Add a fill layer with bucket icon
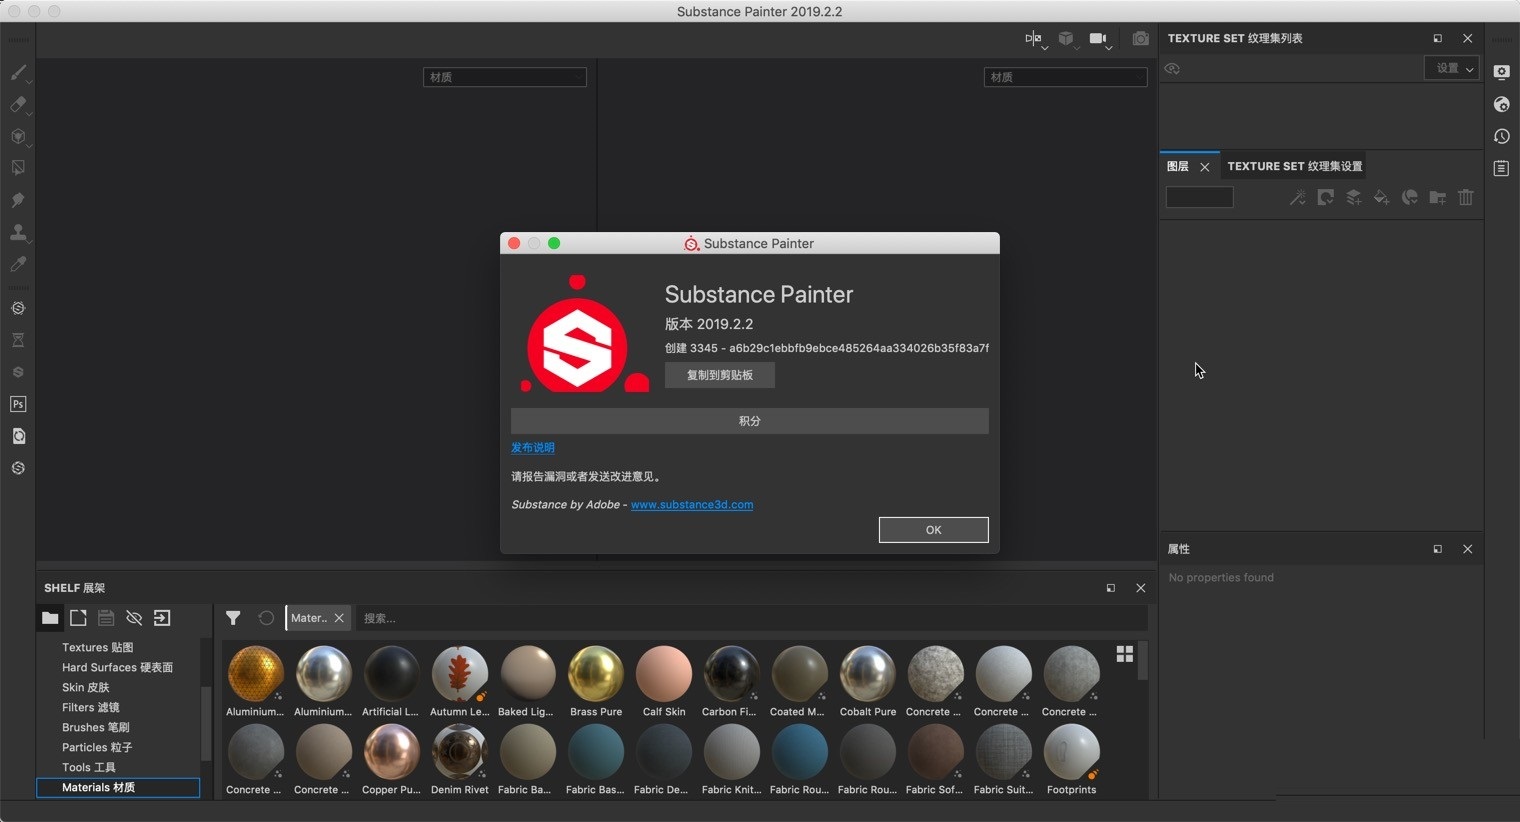The width and height of the screenshot is (1520, 822). click(x=1381, y=197)
